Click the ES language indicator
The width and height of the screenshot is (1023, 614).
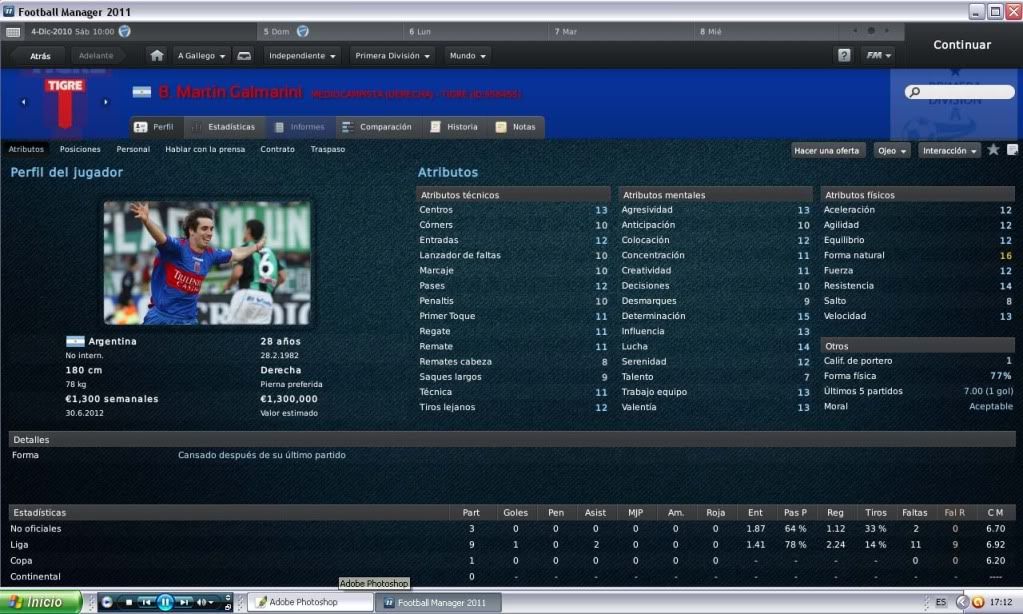[940, 602]
